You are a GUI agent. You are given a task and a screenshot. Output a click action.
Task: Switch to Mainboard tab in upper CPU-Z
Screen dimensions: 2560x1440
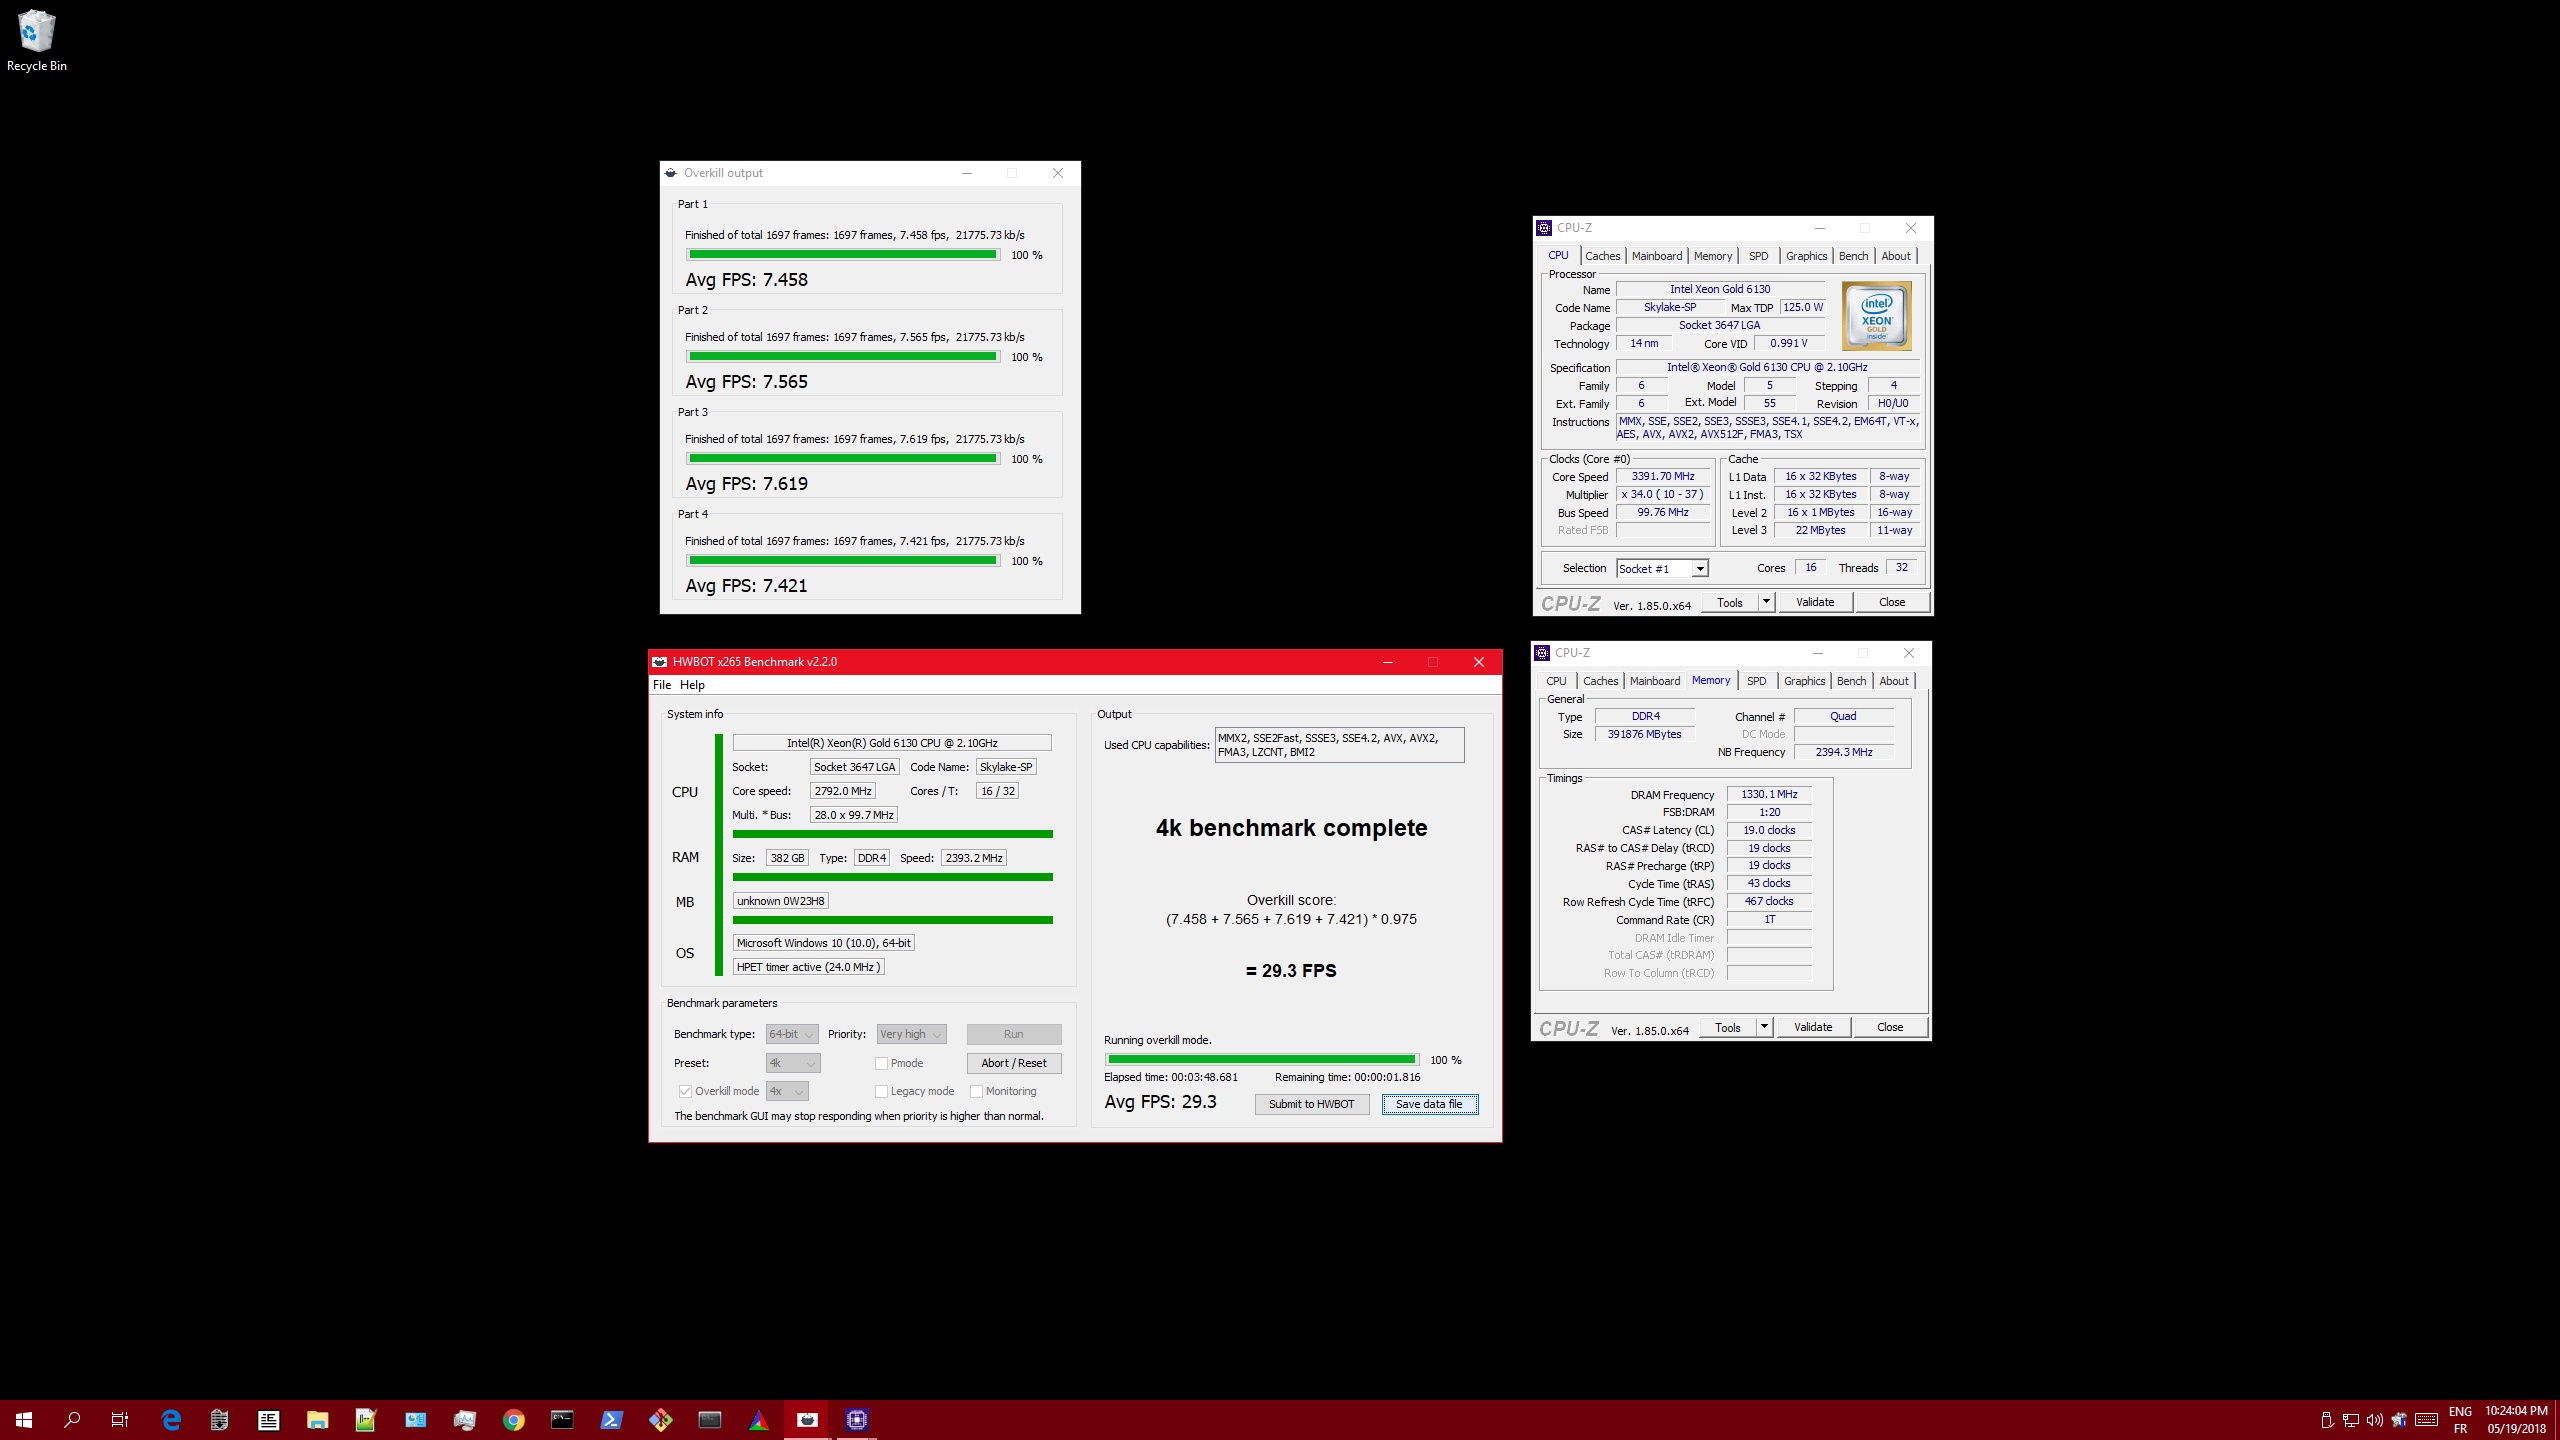(1657, 256)
